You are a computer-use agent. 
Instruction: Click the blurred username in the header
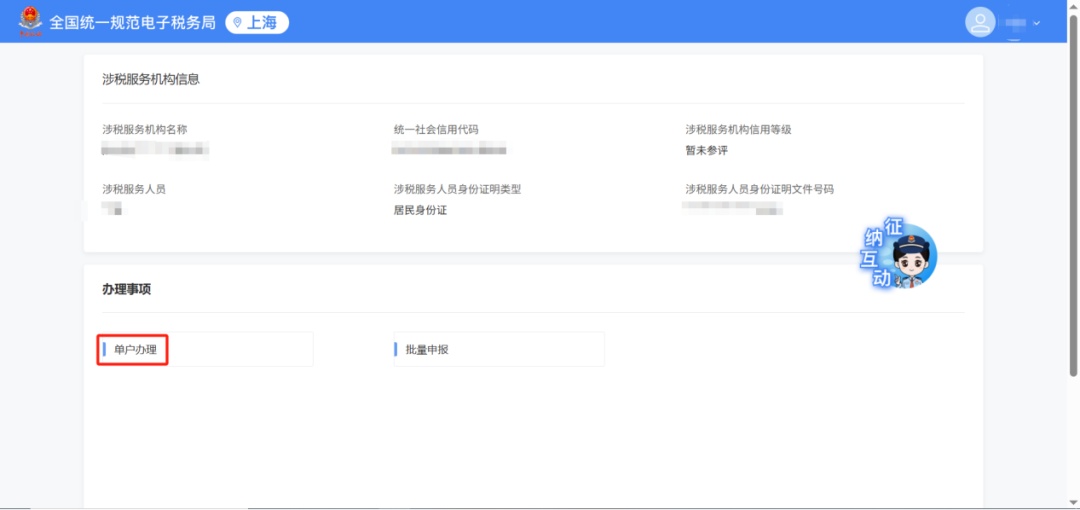click(x=1015, y=23)
